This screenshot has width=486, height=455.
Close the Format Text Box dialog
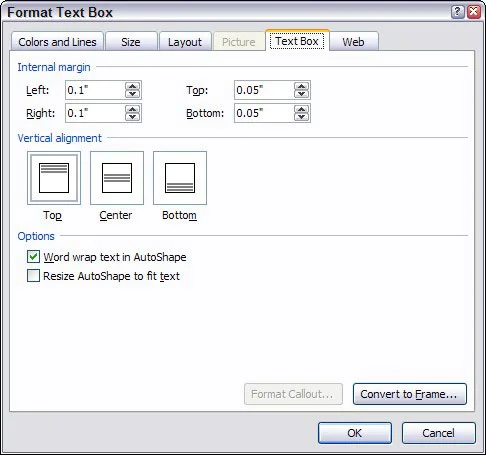(x=474, y=12)
